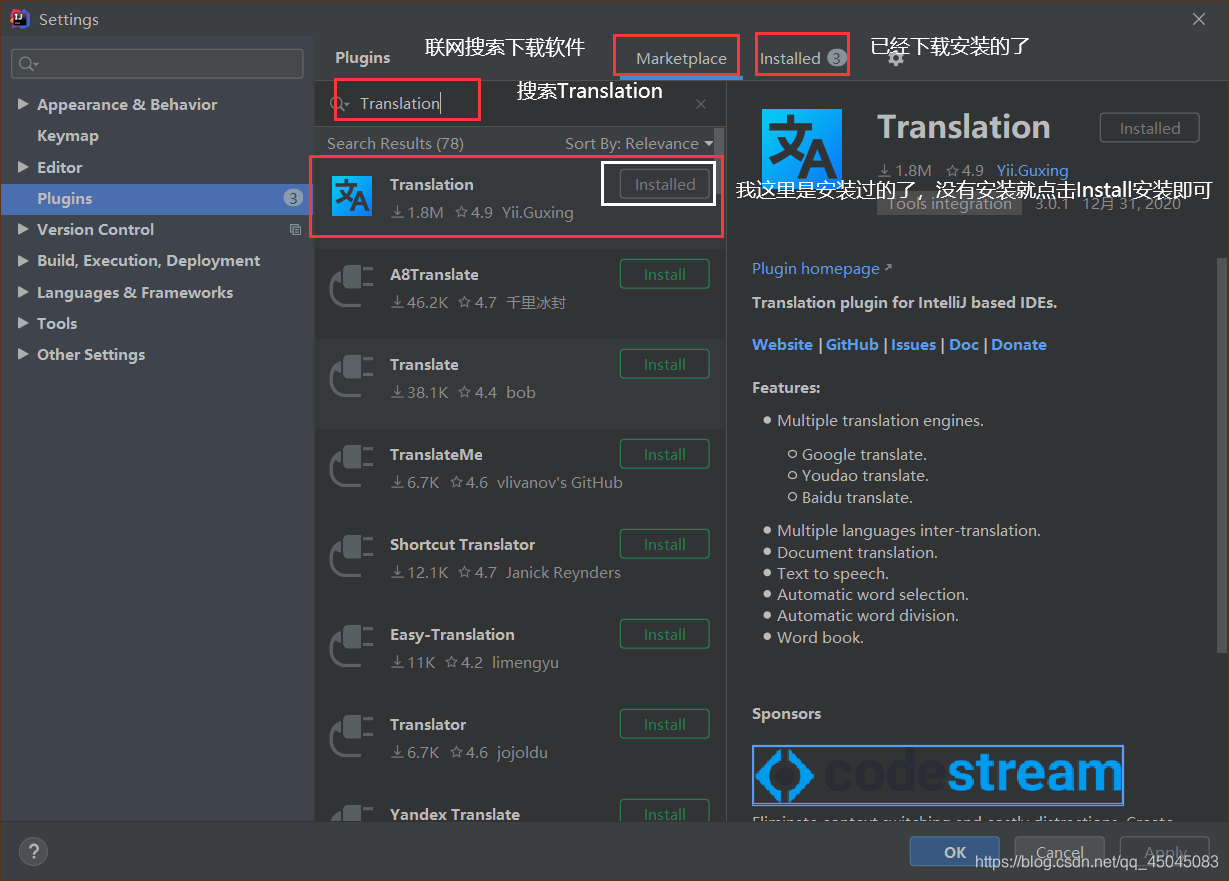1229x881 pixels.
Task: Clear the plugin search with X icon
Action: (701, 104)
